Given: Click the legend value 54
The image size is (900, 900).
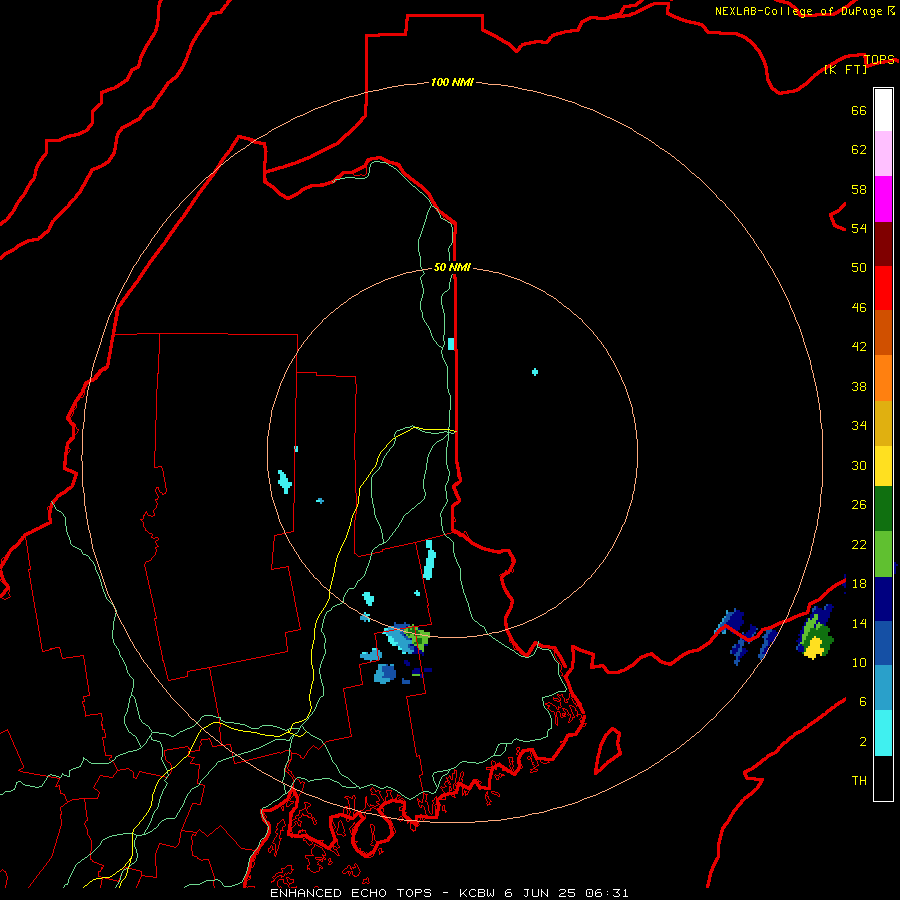Looking at the screenshot, I should click(x=859, y=228).
